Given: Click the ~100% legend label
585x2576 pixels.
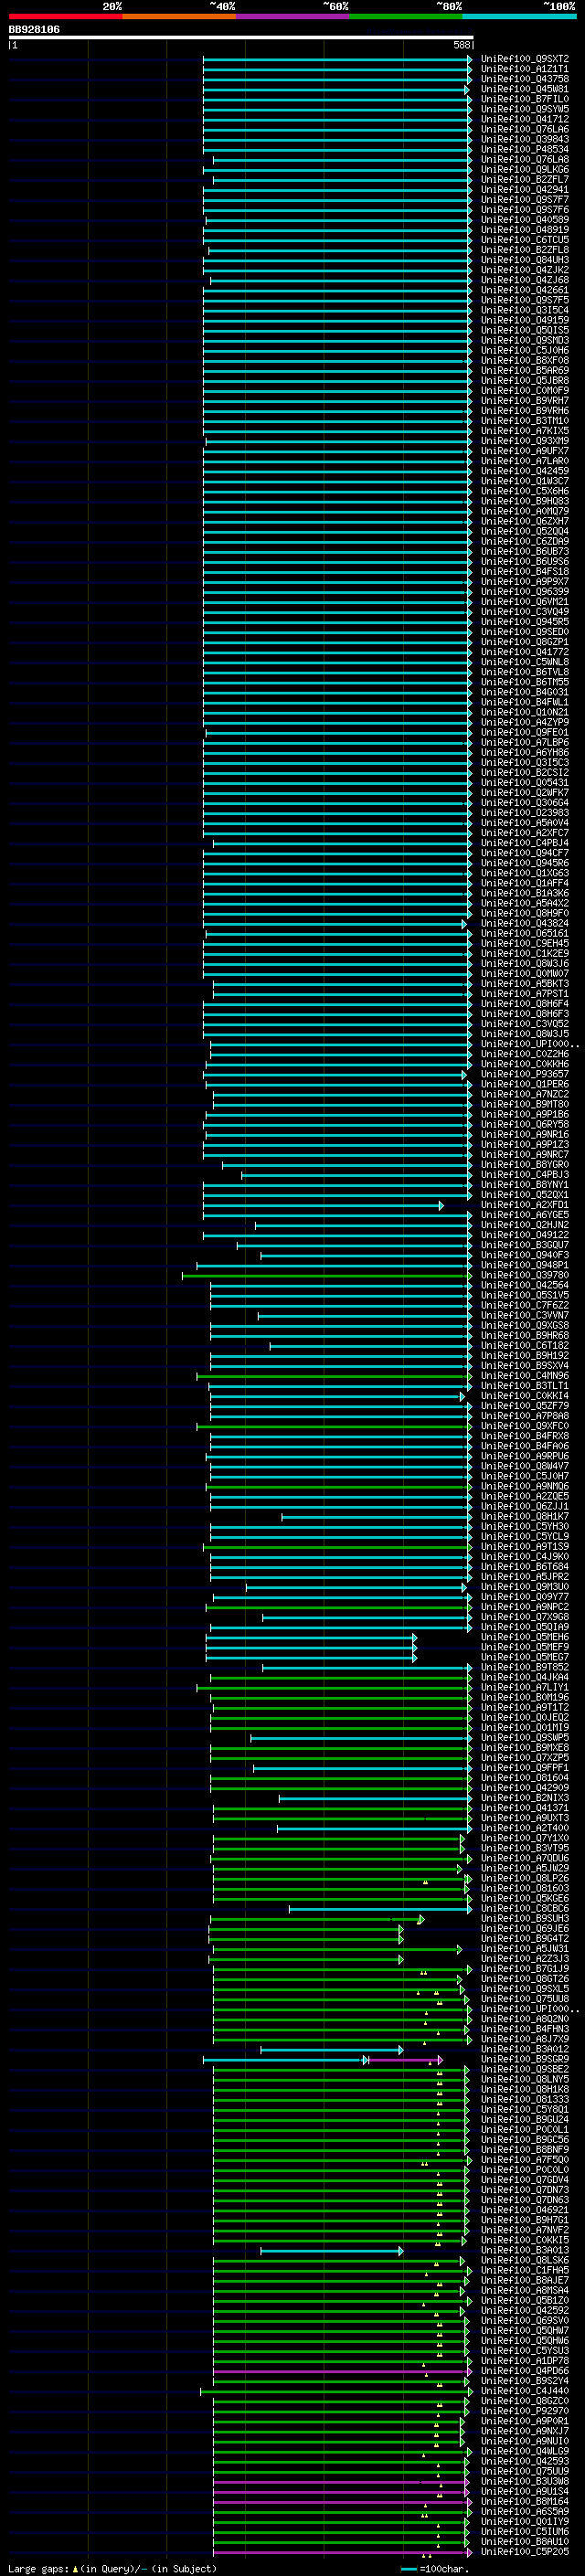Looking at the screenshot, I should pyautogui.click(x=560, y=6).
